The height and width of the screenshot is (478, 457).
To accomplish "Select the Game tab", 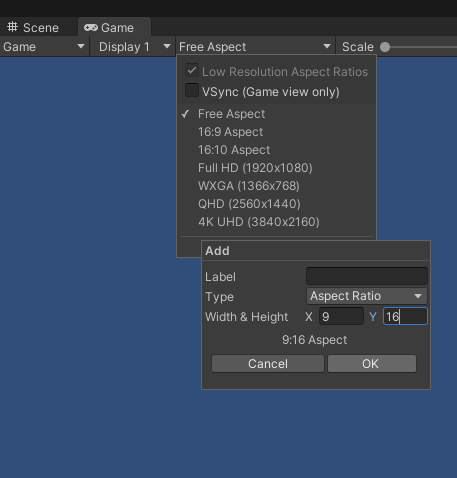I will (x=114, y=27).
